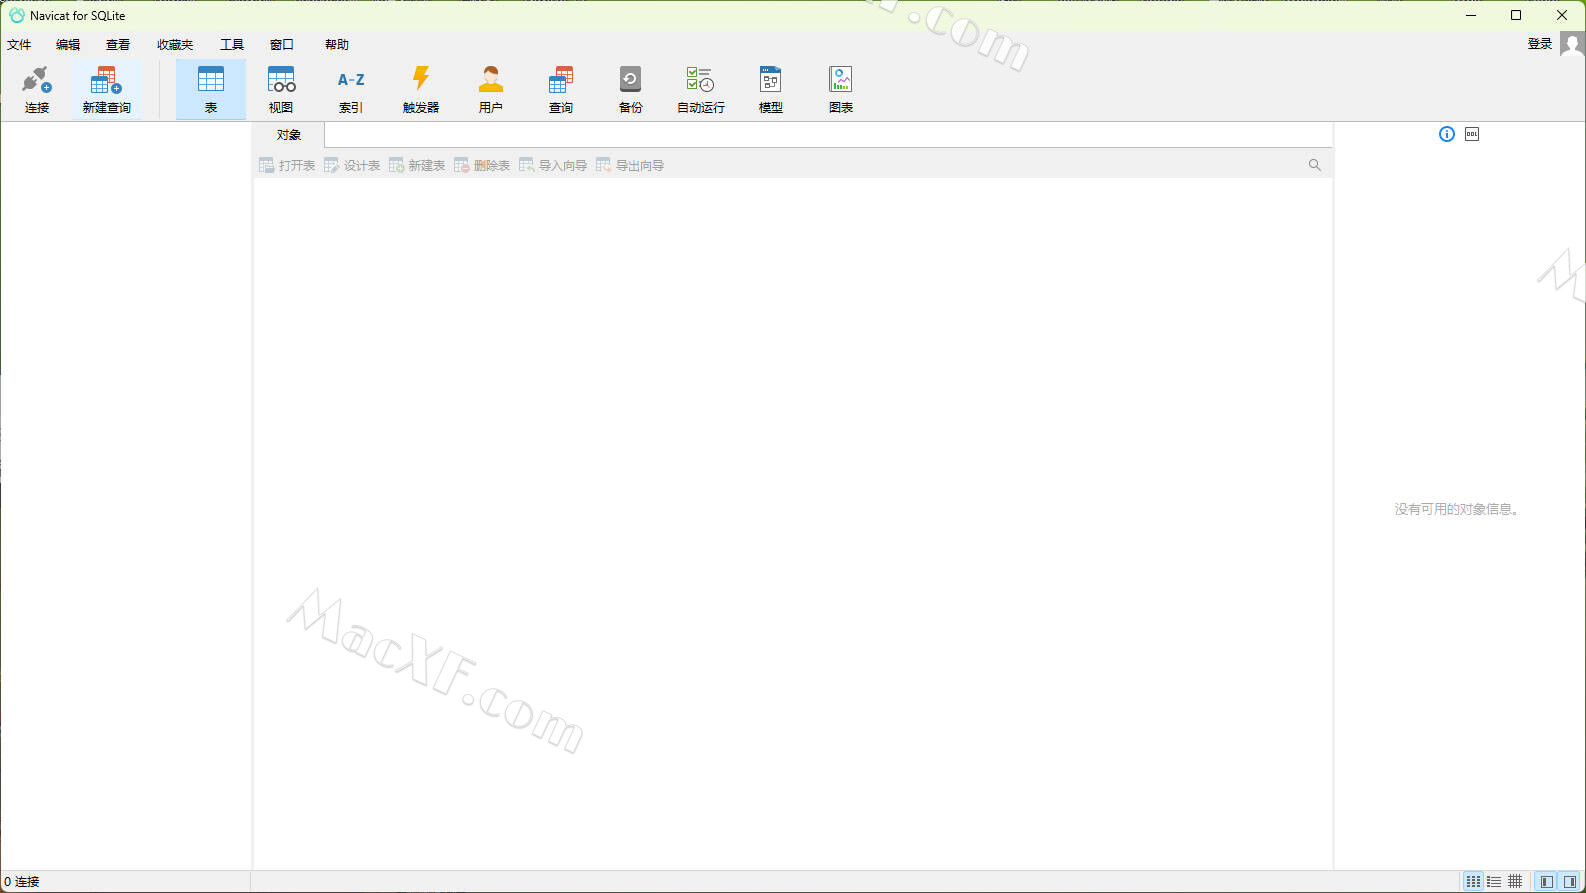Click the 登录 (Sign in) button
Image resolution: width=1586 pixels, height=893 pixels.
pos(1540,44)
